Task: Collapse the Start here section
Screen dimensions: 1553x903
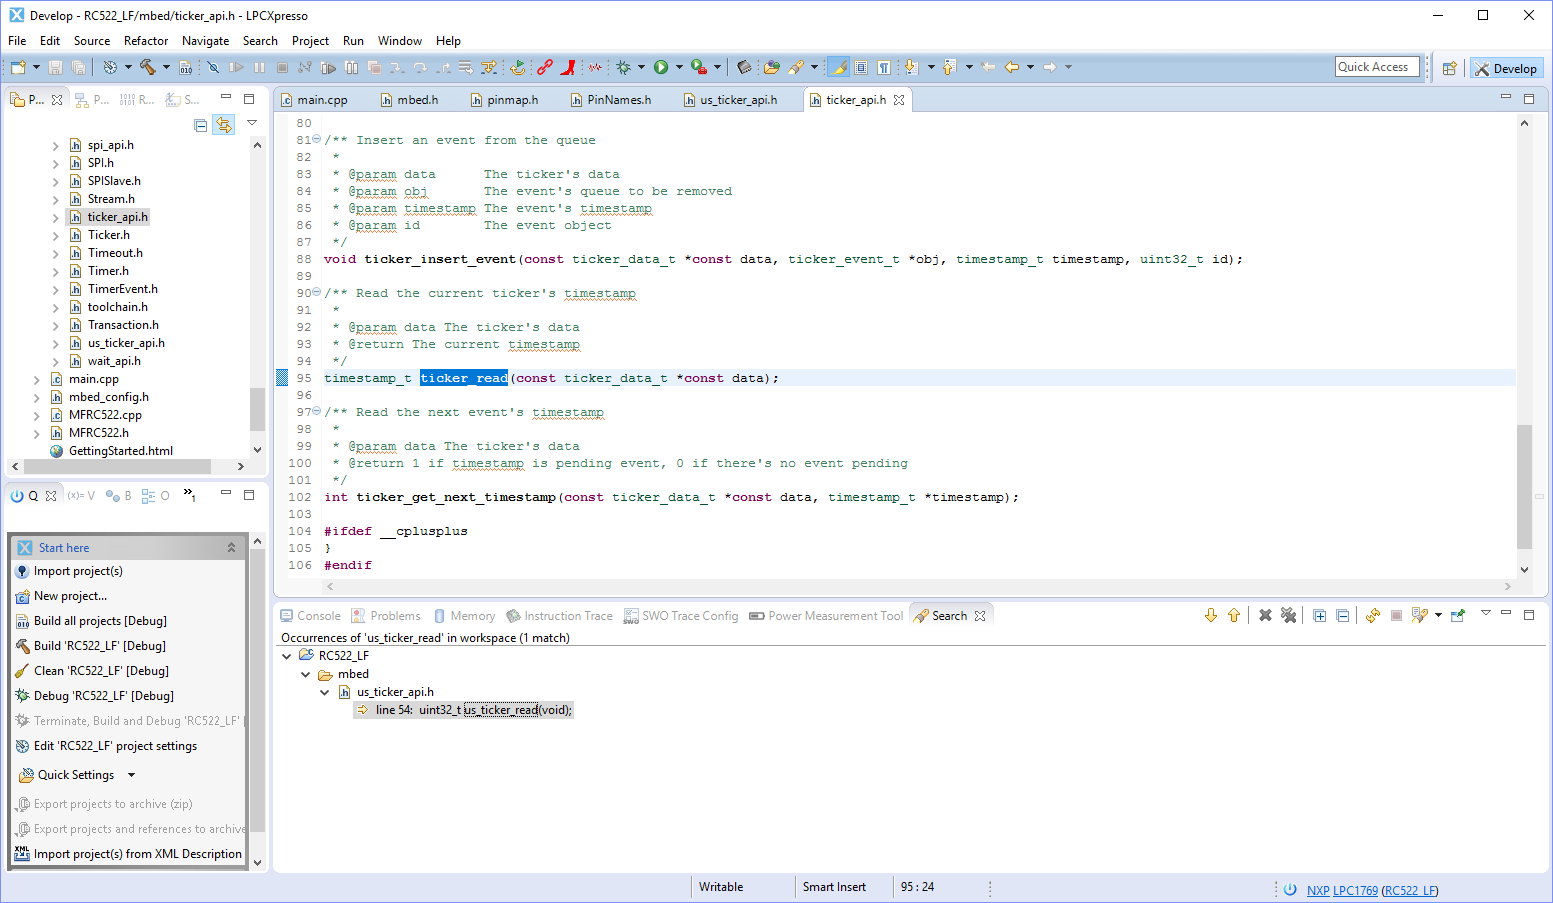Action: (231, 548)
